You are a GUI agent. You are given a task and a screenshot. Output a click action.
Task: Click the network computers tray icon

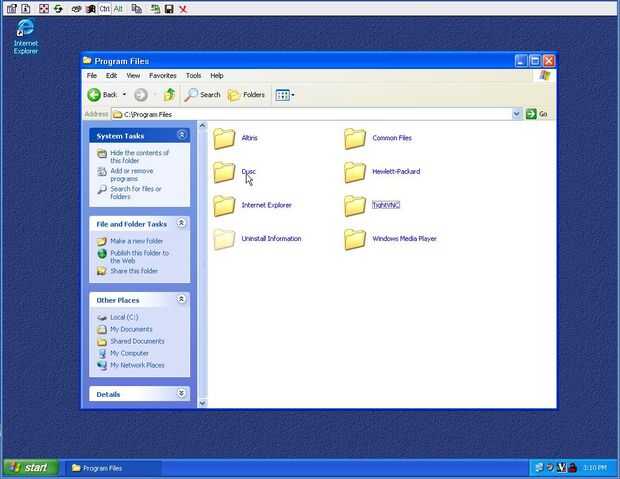coord(539,468)
